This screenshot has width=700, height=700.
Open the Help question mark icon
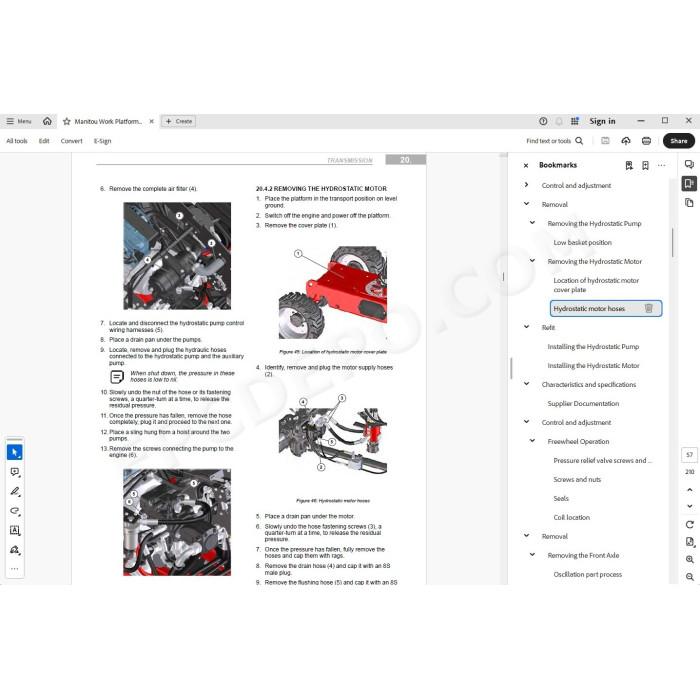point(543,121)
